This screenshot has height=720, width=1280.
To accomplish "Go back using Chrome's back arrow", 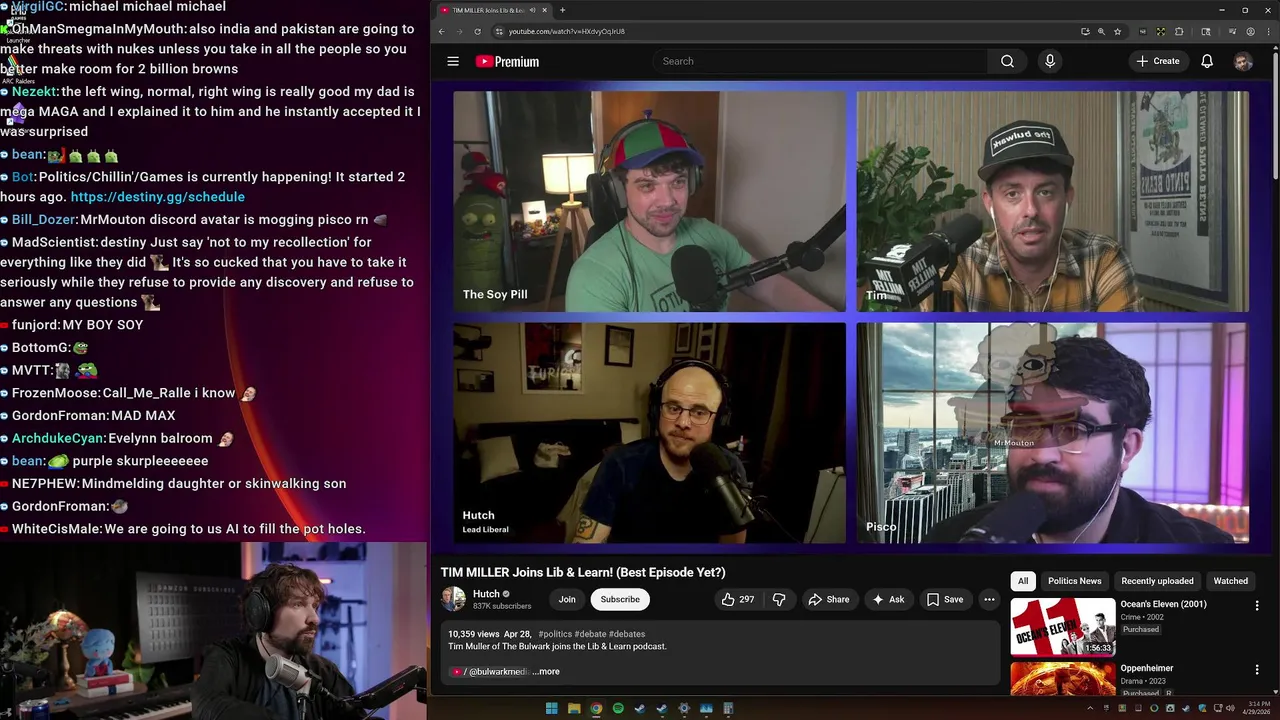I will coord(441,31).
